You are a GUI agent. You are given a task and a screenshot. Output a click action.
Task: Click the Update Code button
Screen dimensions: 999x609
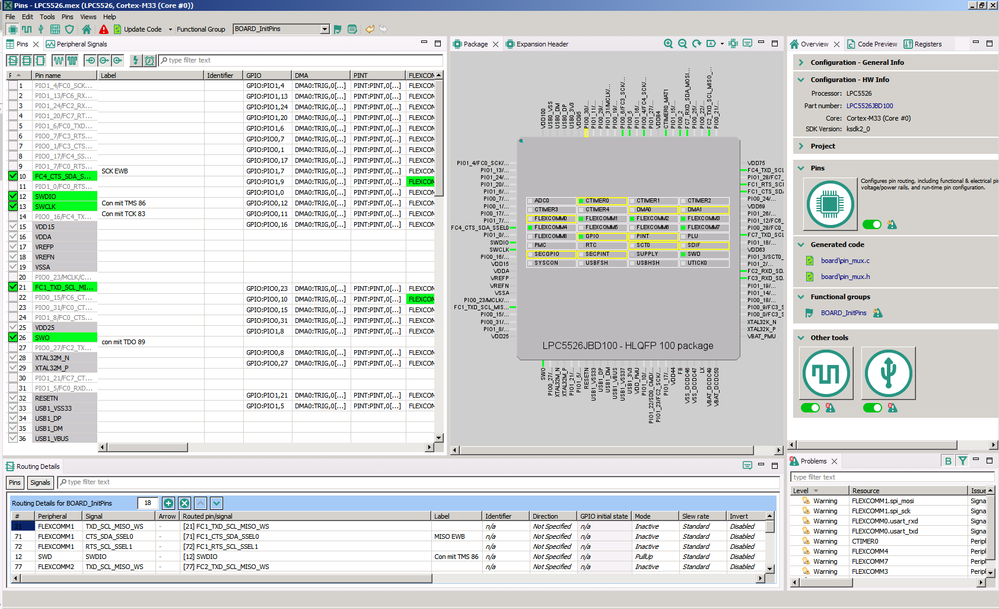tap(138, 29)
